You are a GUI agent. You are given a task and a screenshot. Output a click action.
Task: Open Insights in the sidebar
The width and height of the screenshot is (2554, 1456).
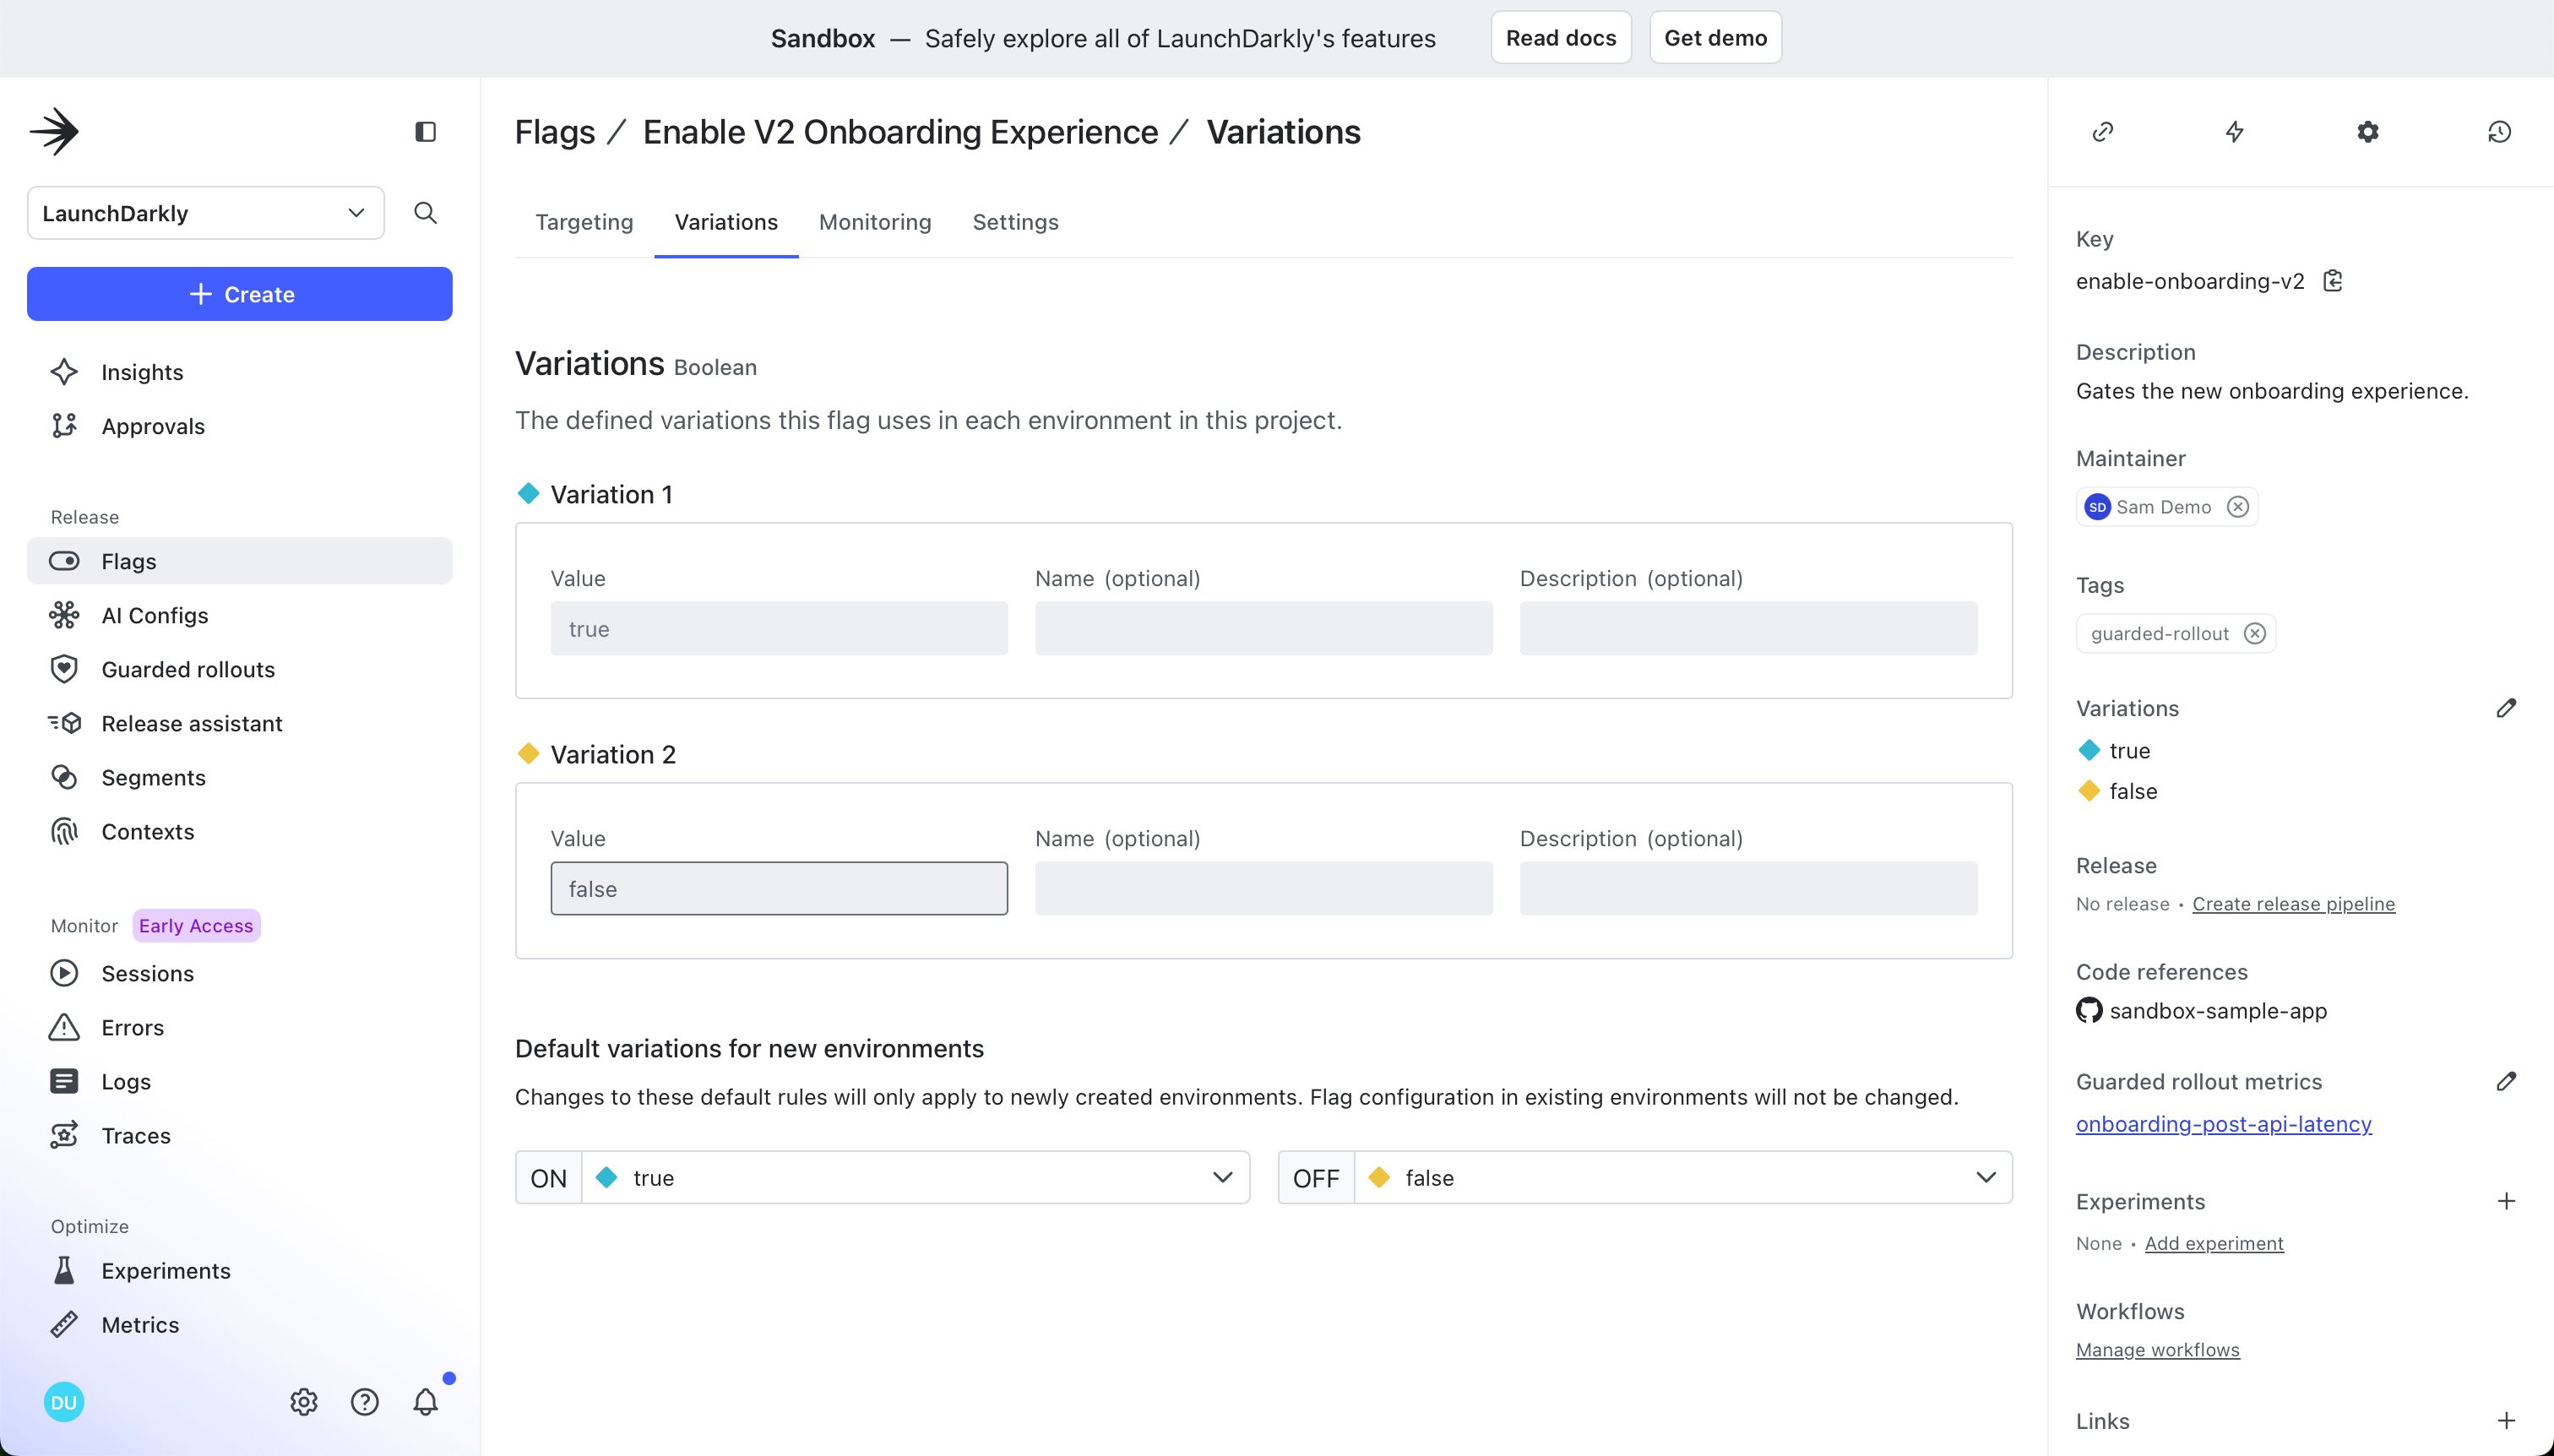tap(240, 372)
